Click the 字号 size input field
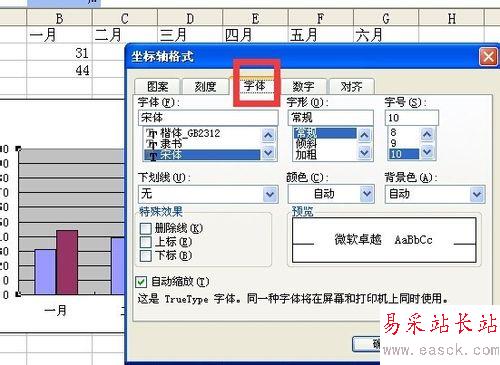The image size is (500, 365). click(x=412, y=118)
